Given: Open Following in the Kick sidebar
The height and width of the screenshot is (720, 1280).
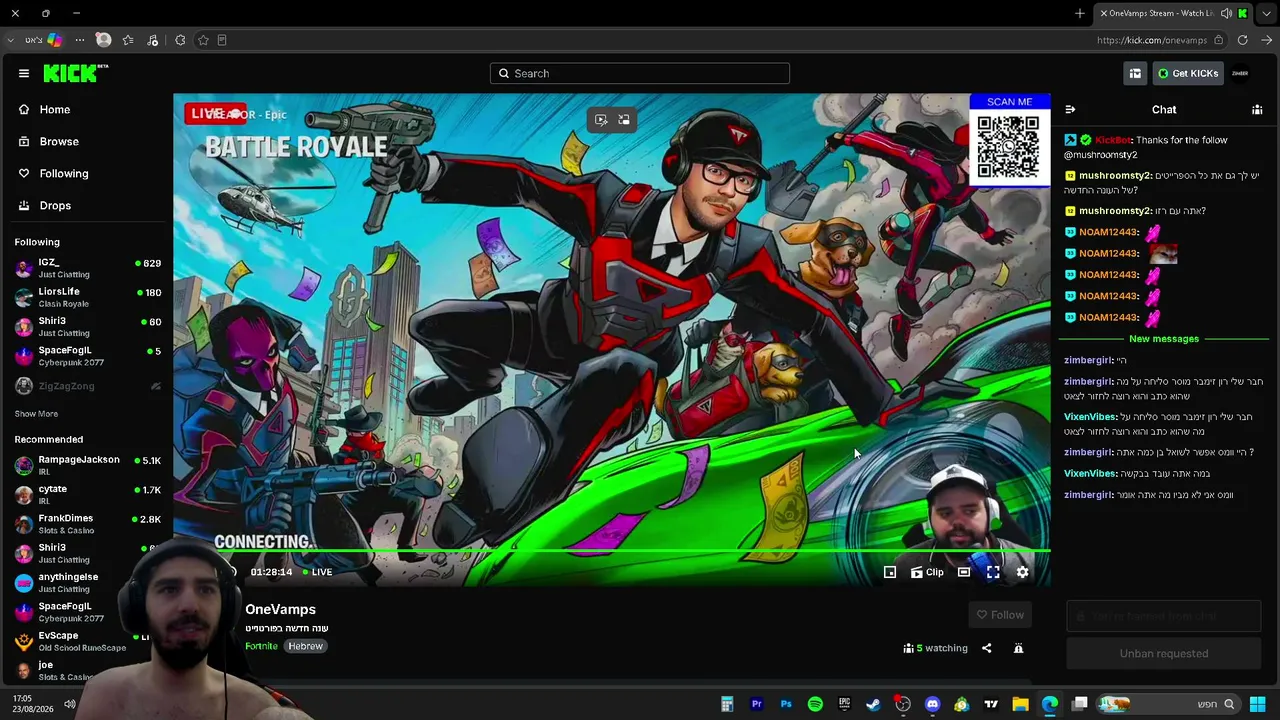Looking at the screenshot, I should [53, 173].
